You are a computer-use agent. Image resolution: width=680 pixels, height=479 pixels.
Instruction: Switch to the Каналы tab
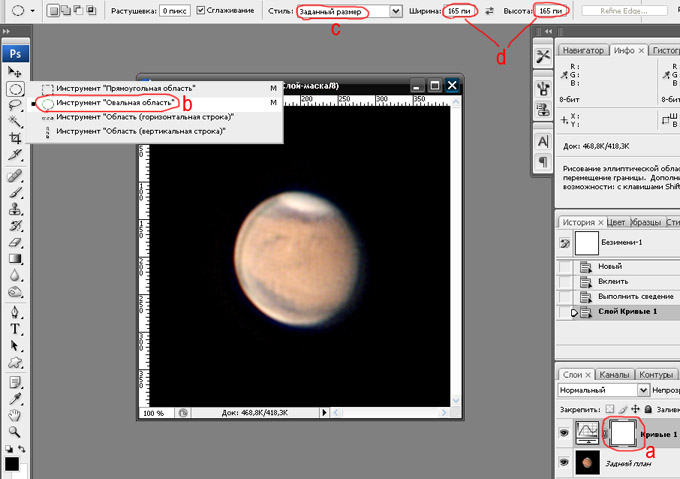[614, 373]
